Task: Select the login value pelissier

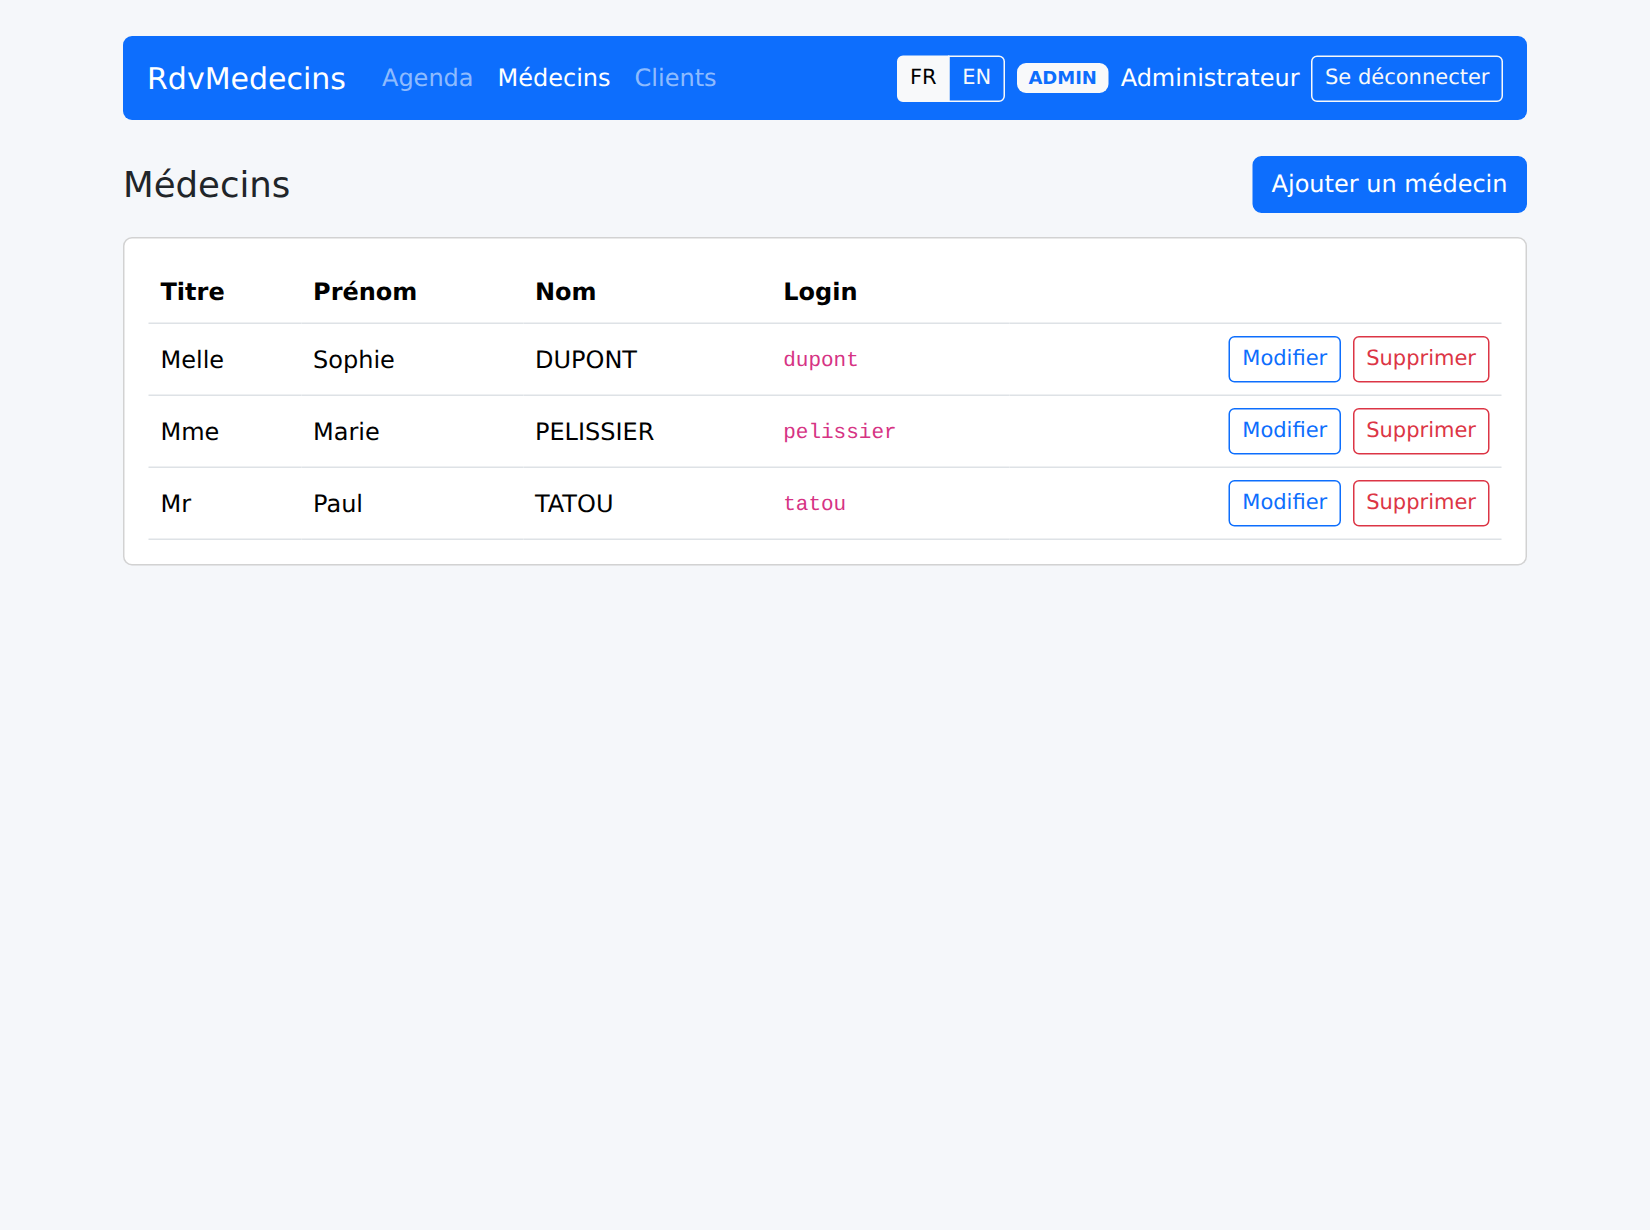Action: click(840, 432)
